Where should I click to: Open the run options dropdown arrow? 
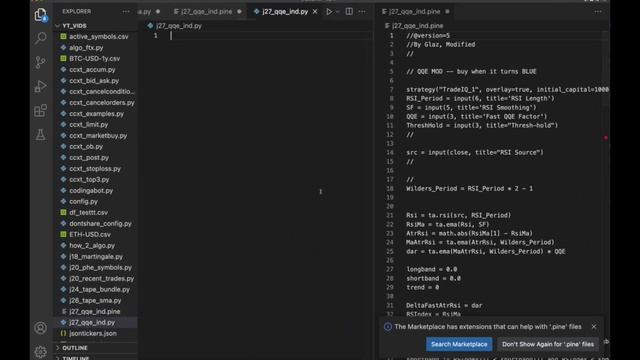click(338, 11)
